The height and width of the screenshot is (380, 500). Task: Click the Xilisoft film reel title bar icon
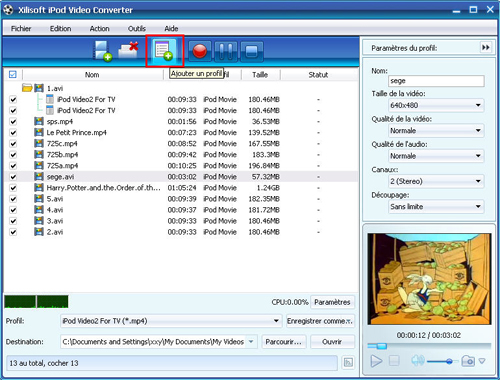[x=8, y=10]
